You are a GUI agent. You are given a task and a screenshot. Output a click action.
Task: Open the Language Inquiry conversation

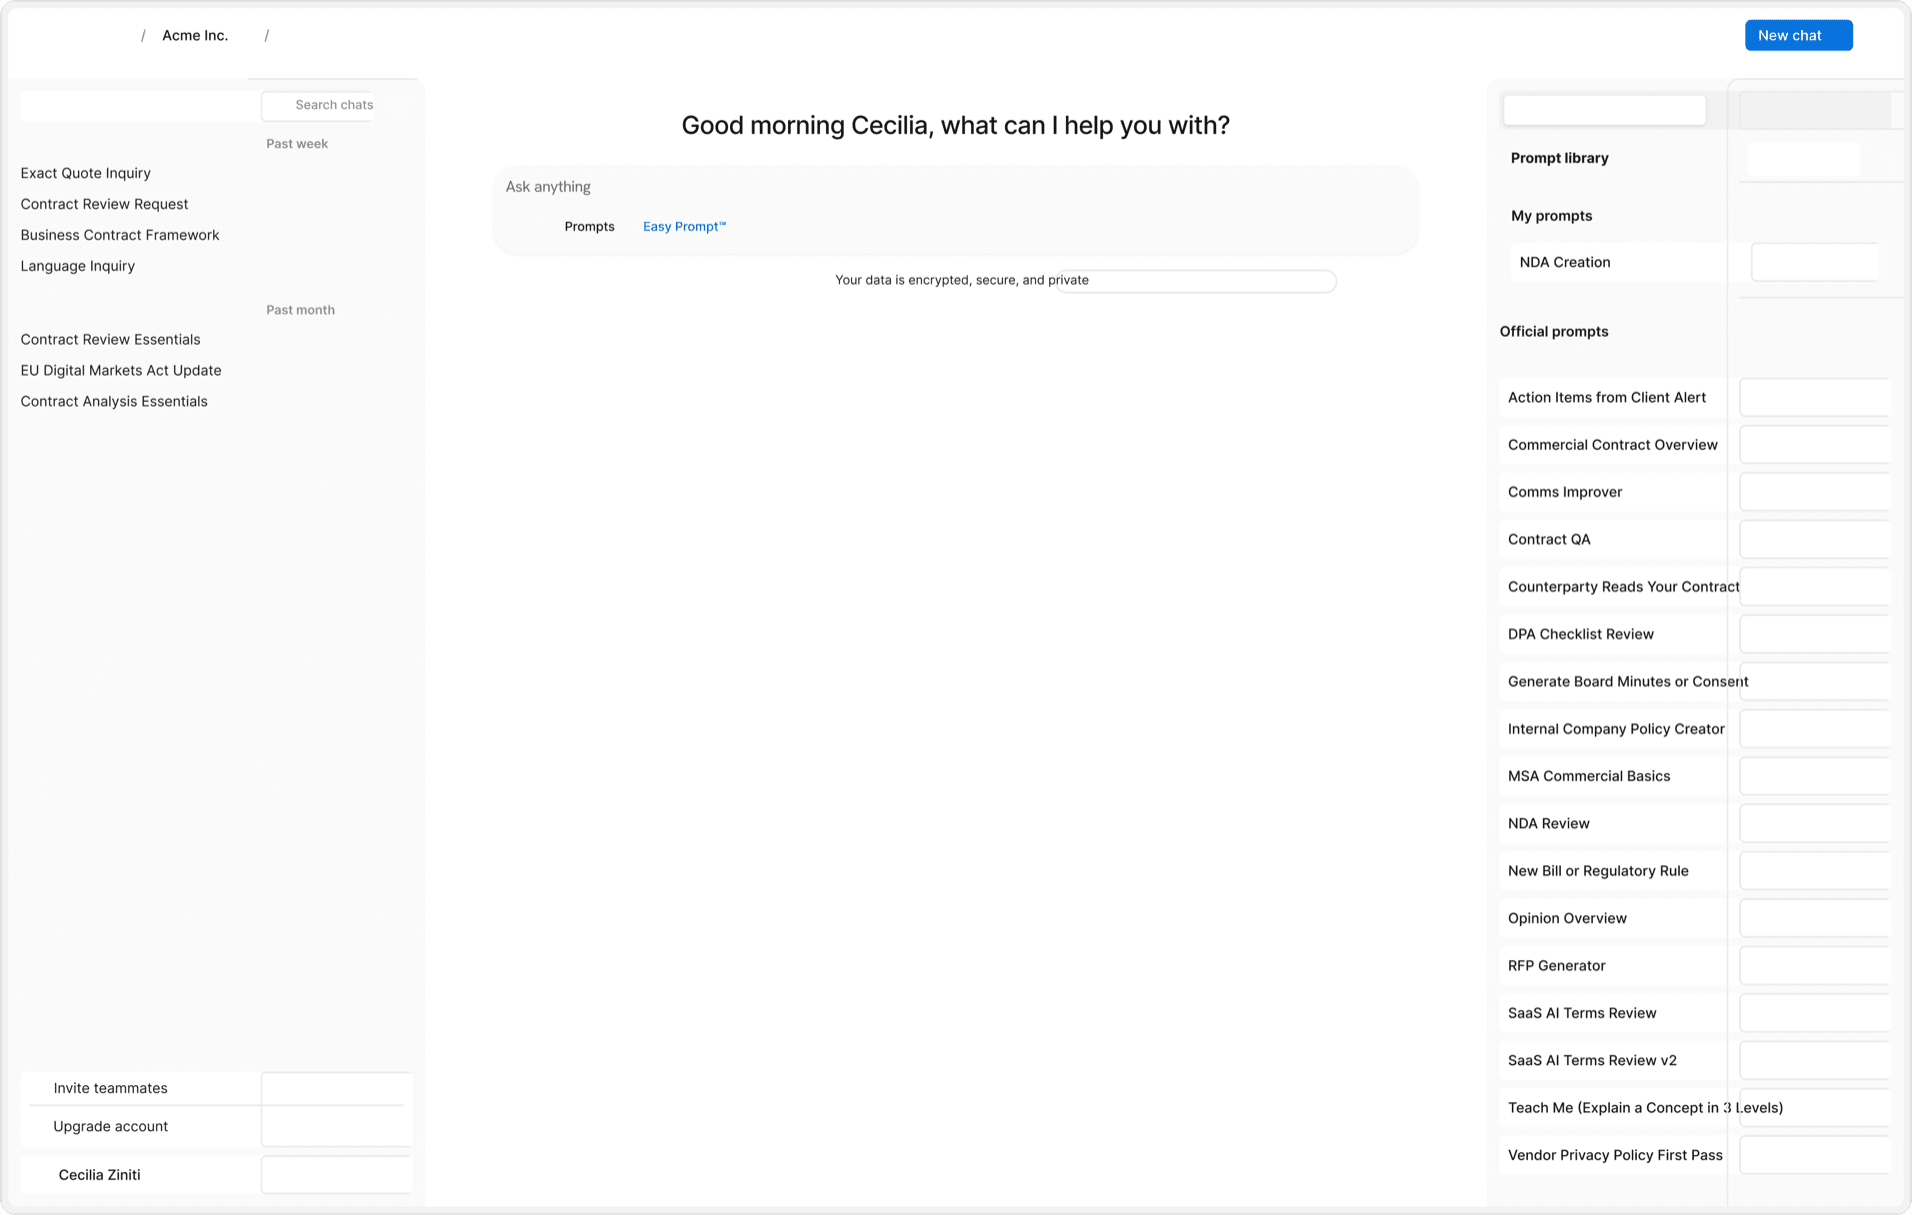coord(77,266)
